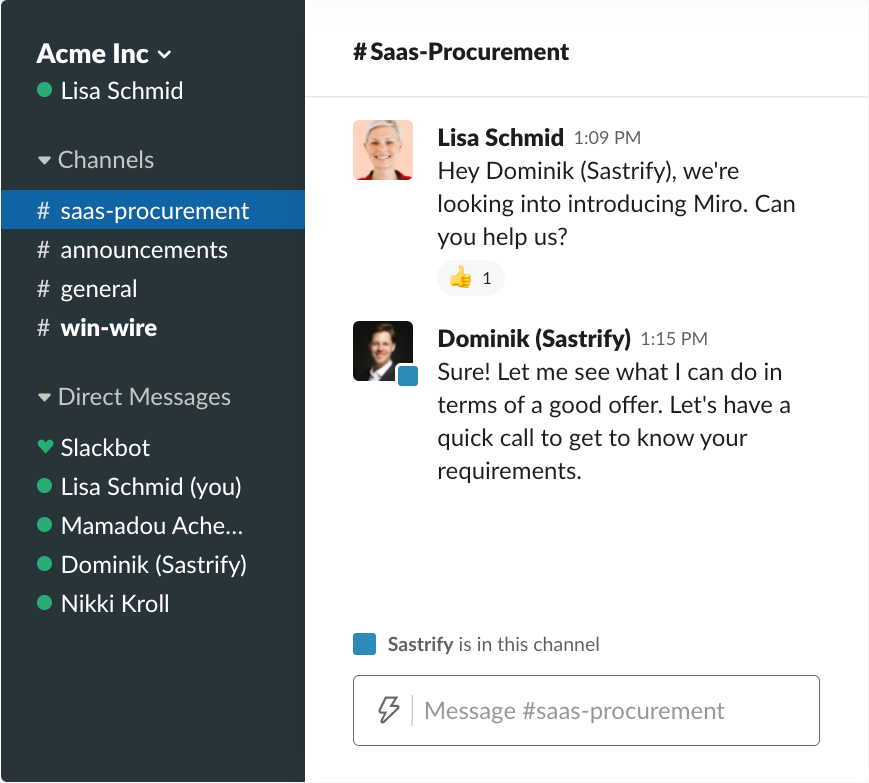Click the Message #saas-procurement input field
869x783 pixels.
tap(600, 711)
